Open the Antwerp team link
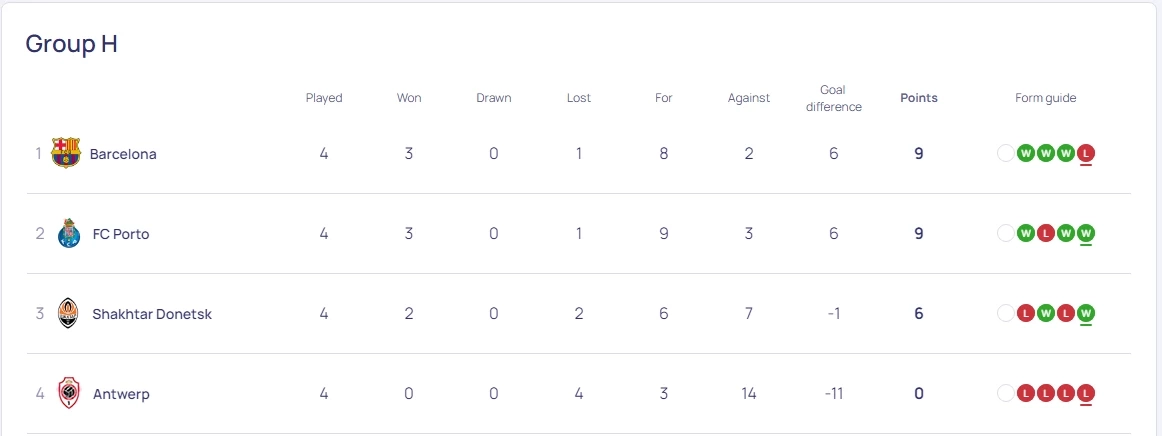Screen dimensions: 1162x436 [x=121, y=394]
